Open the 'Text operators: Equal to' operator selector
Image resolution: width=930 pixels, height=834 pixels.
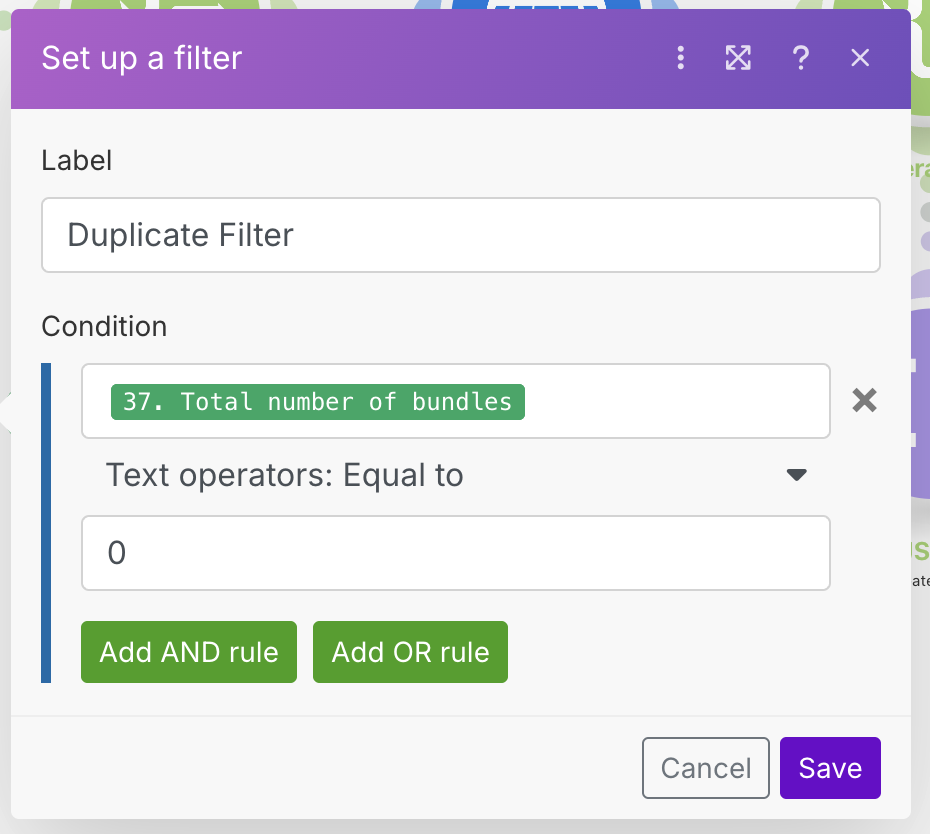(285, 475)
